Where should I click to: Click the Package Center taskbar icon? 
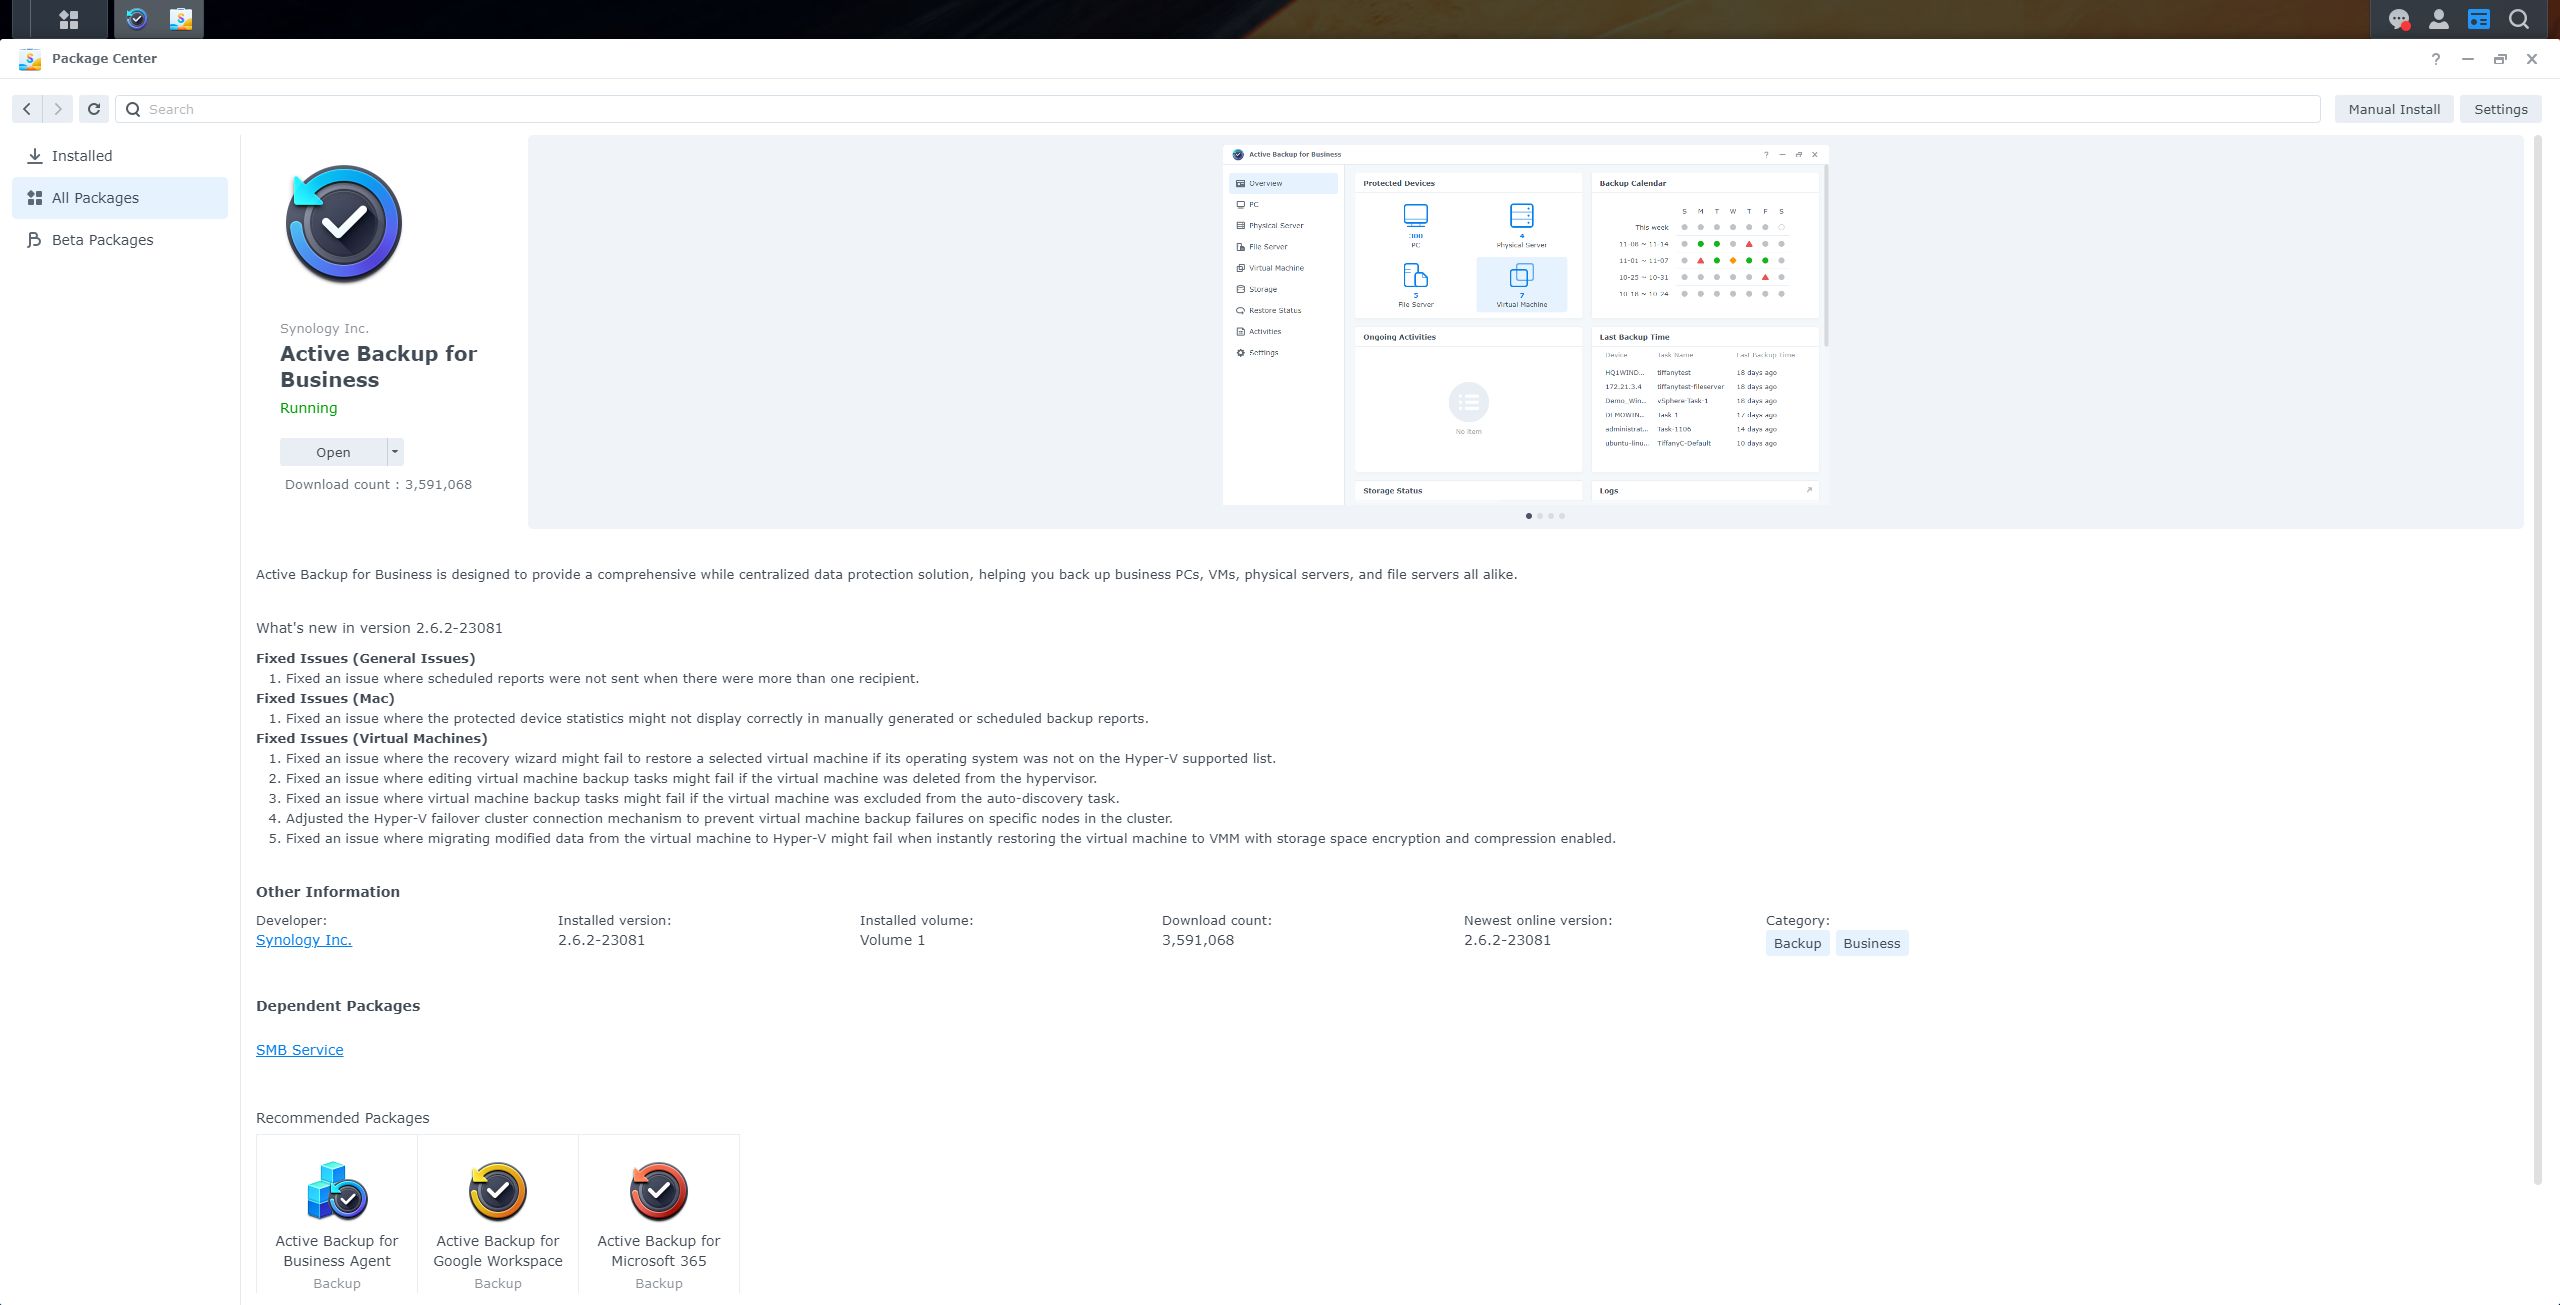181,19
